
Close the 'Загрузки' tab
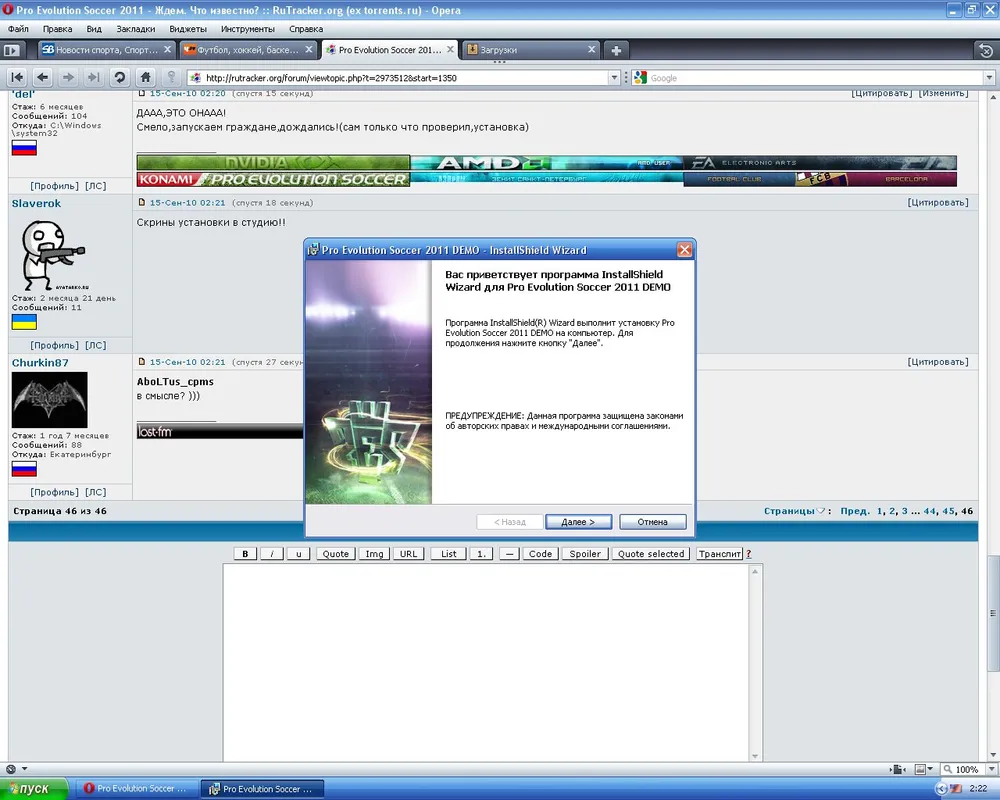(591, 49)
